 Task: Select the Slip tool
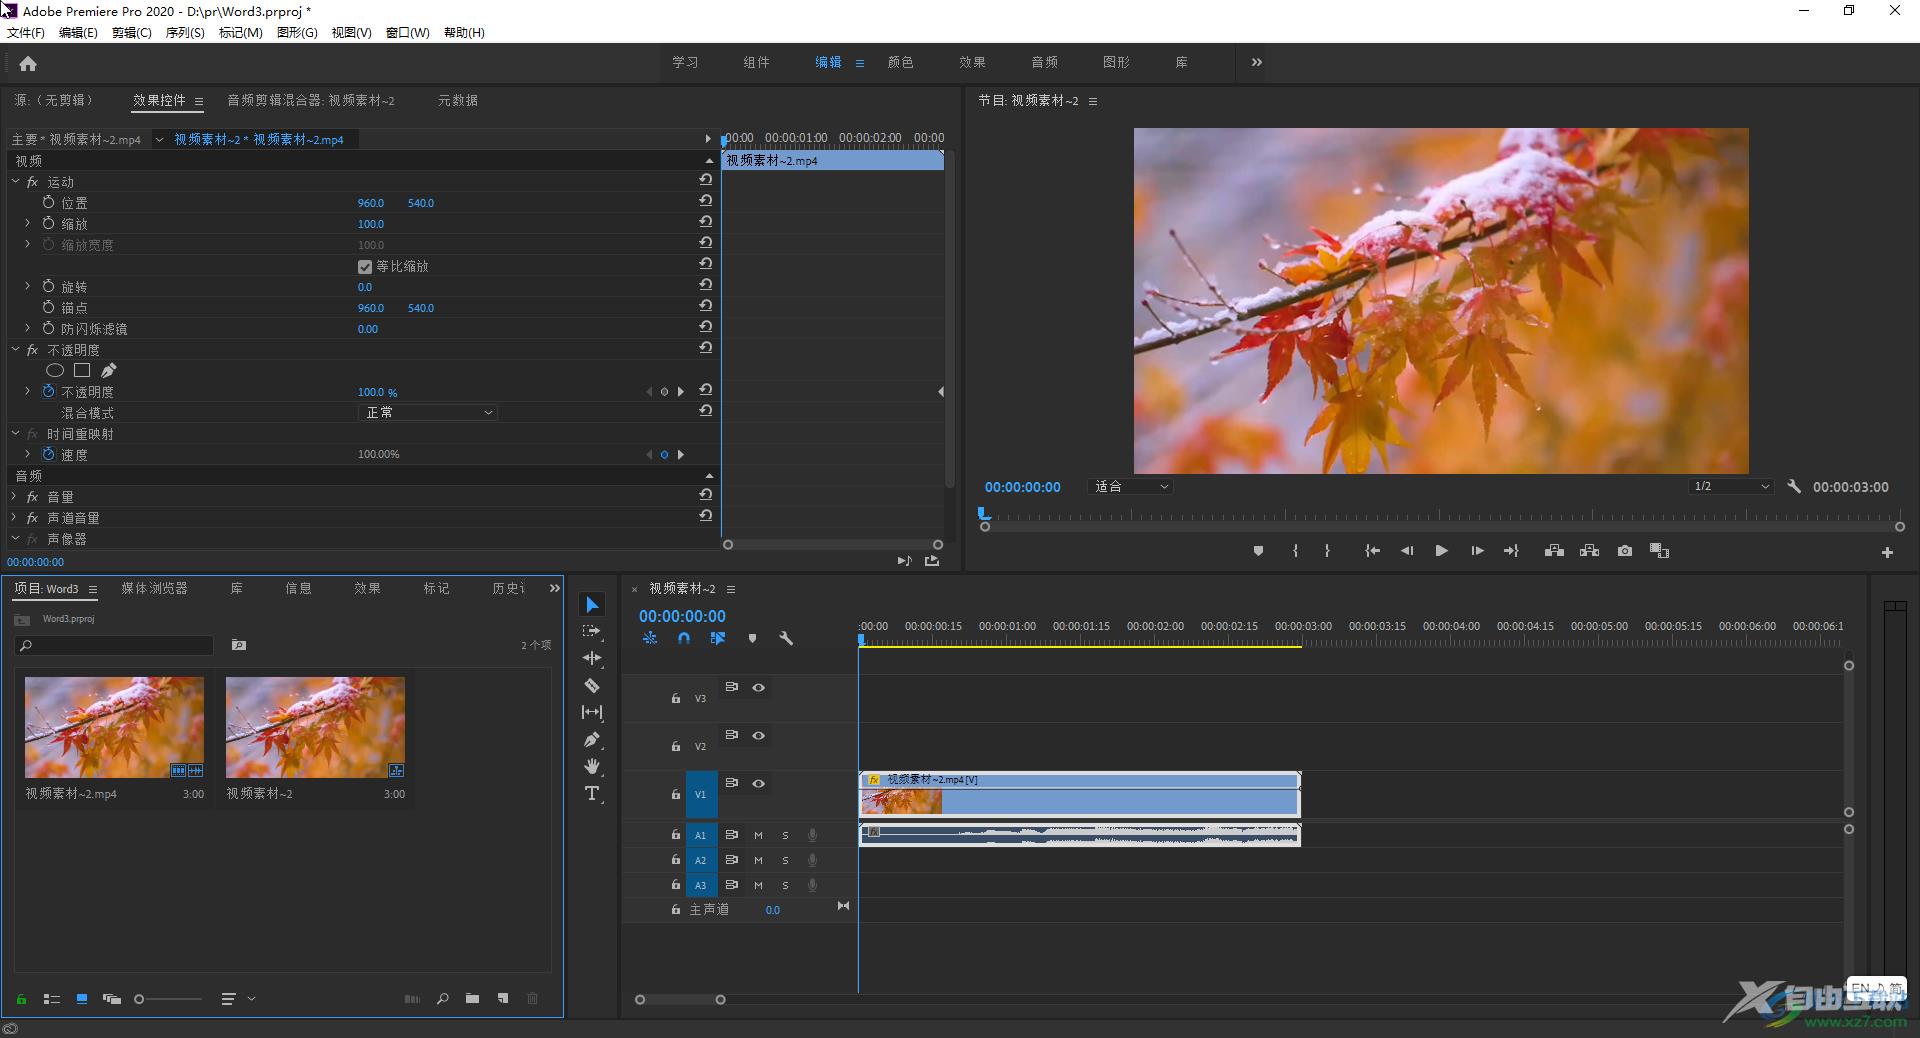[x=592, y=712]
